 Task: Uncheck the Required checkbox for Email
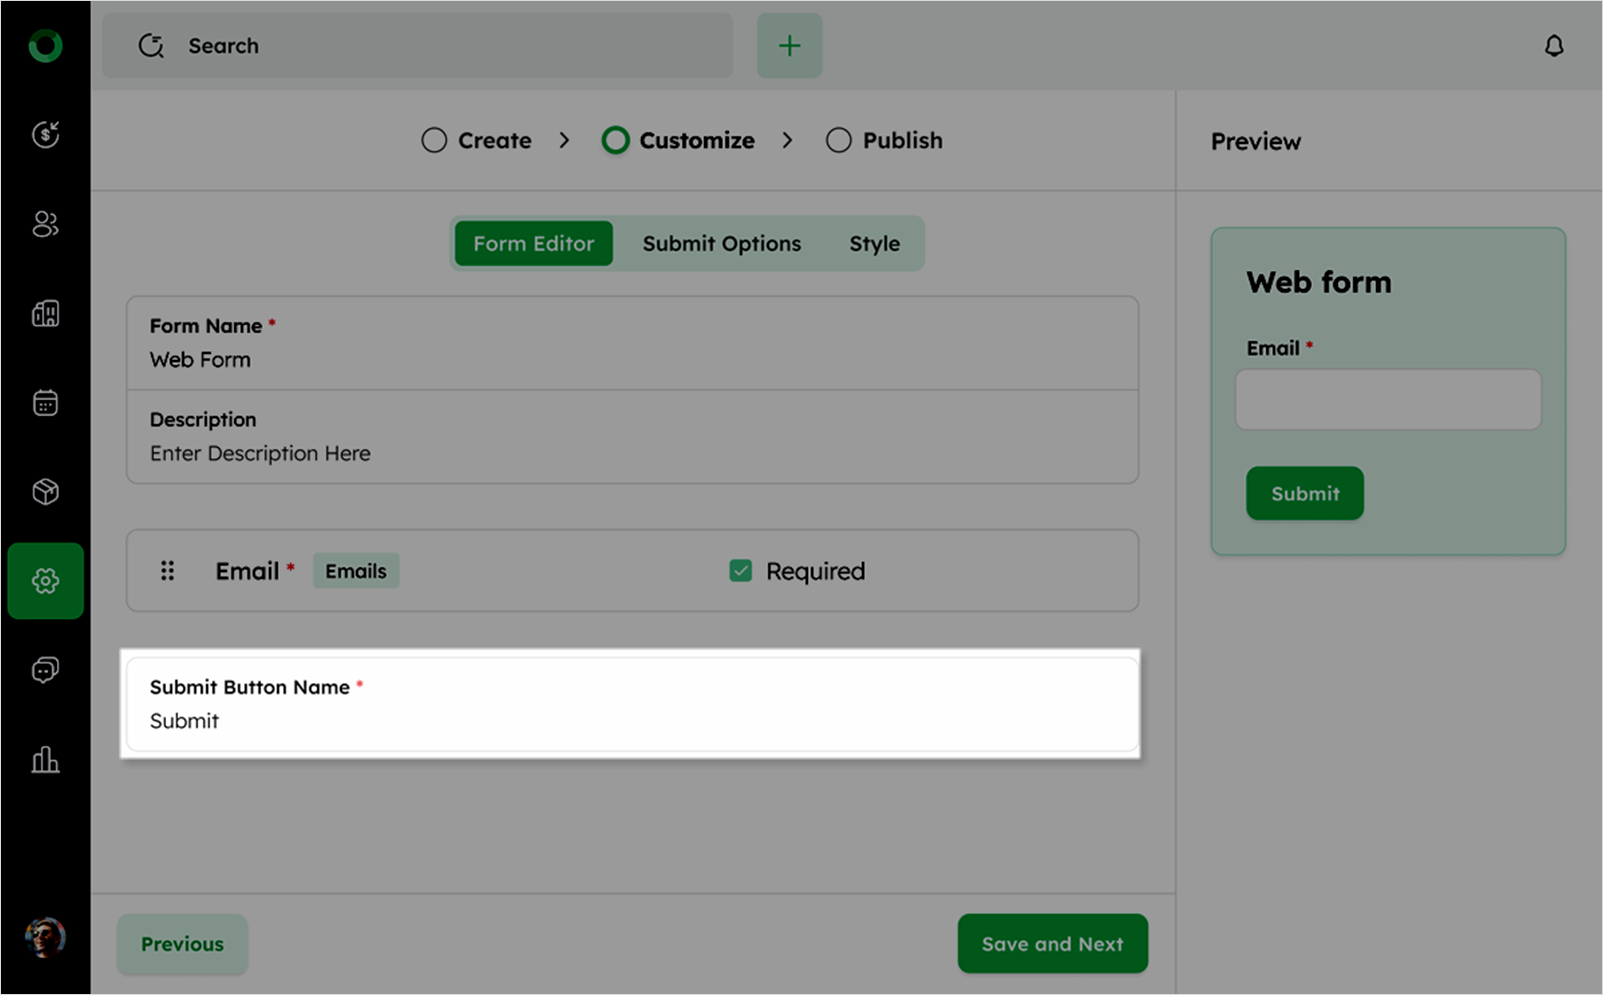(740, 571)
